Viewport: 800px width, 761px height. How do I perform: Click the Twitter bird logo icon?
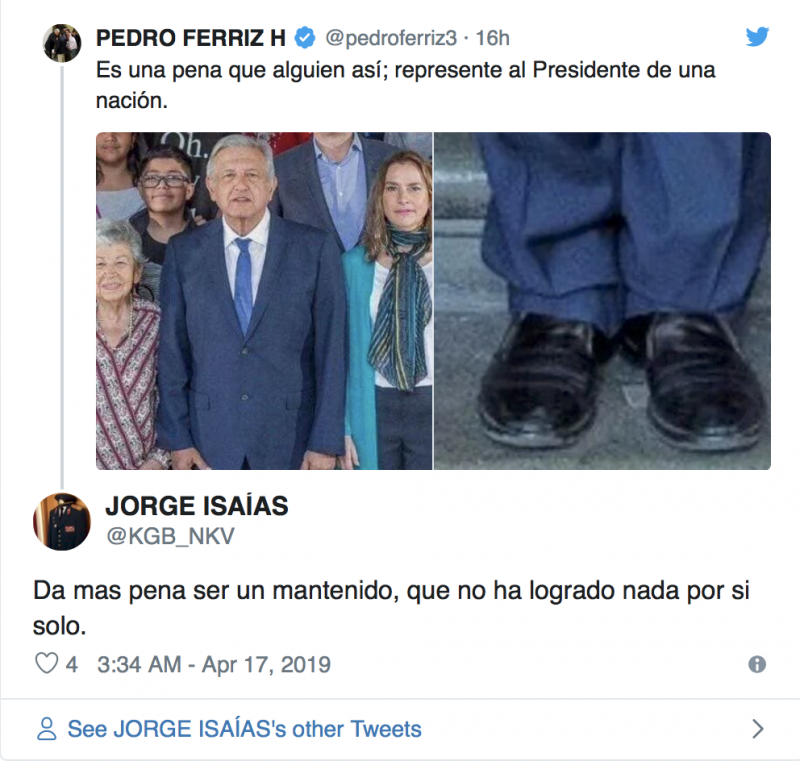point(757,37)
